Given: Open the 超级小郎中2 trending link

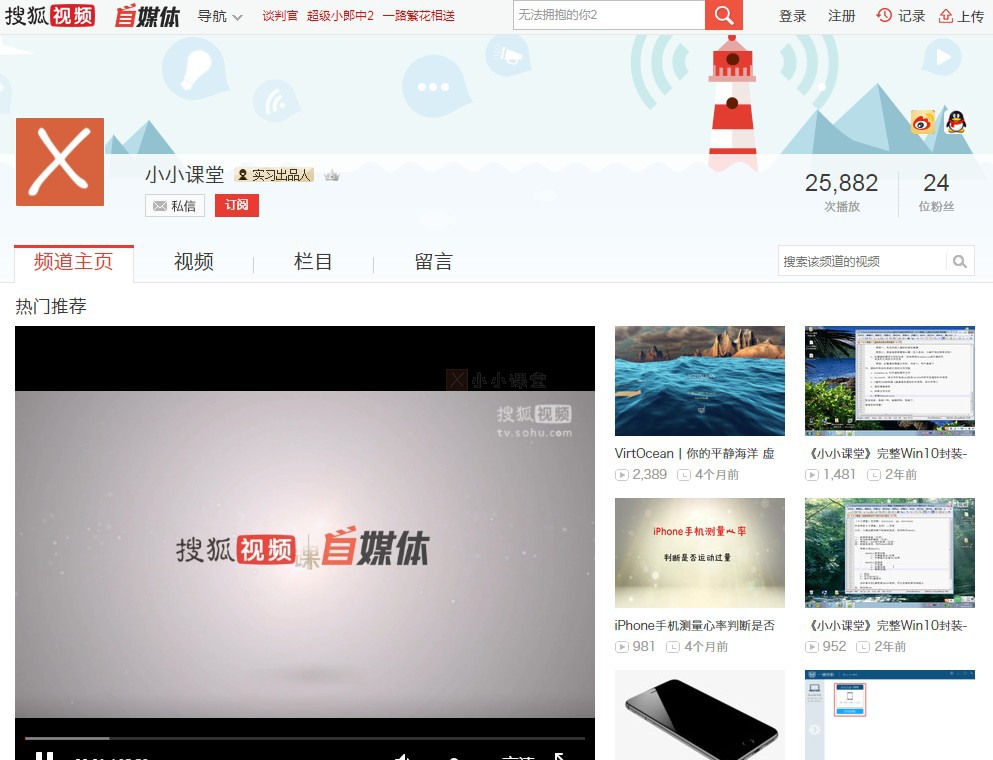Looking at the screenshot, I should [340, 16].
